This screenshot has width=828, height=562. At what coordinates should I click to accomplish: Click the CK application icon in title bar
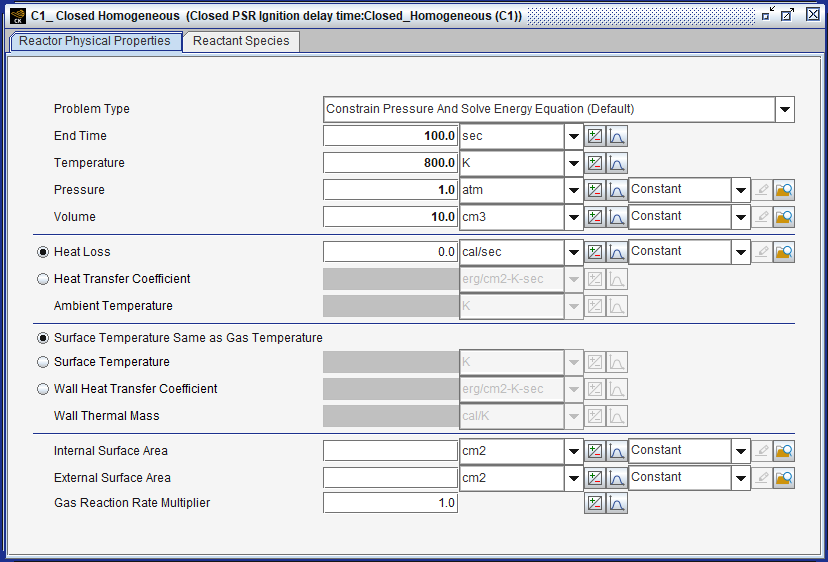[x=17, y=16]
